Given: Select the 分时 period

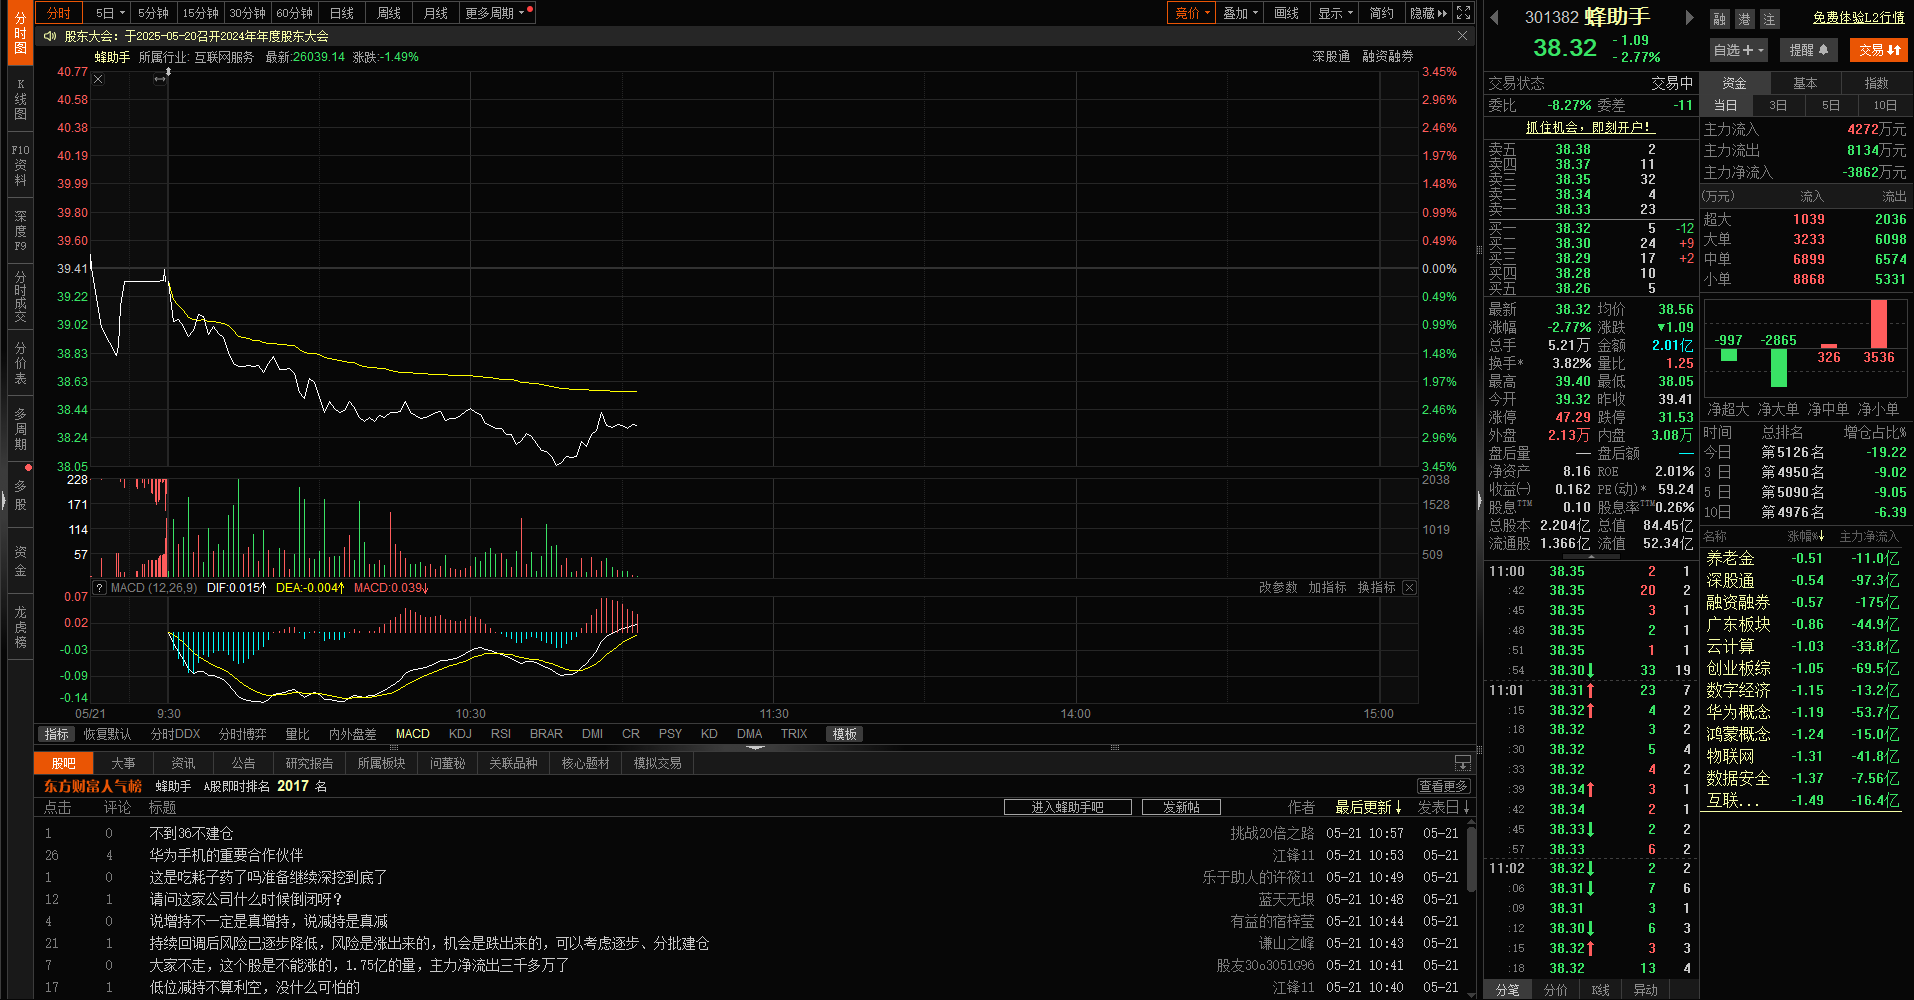Looking at the screenshot, I should click(x=59, y=13).
